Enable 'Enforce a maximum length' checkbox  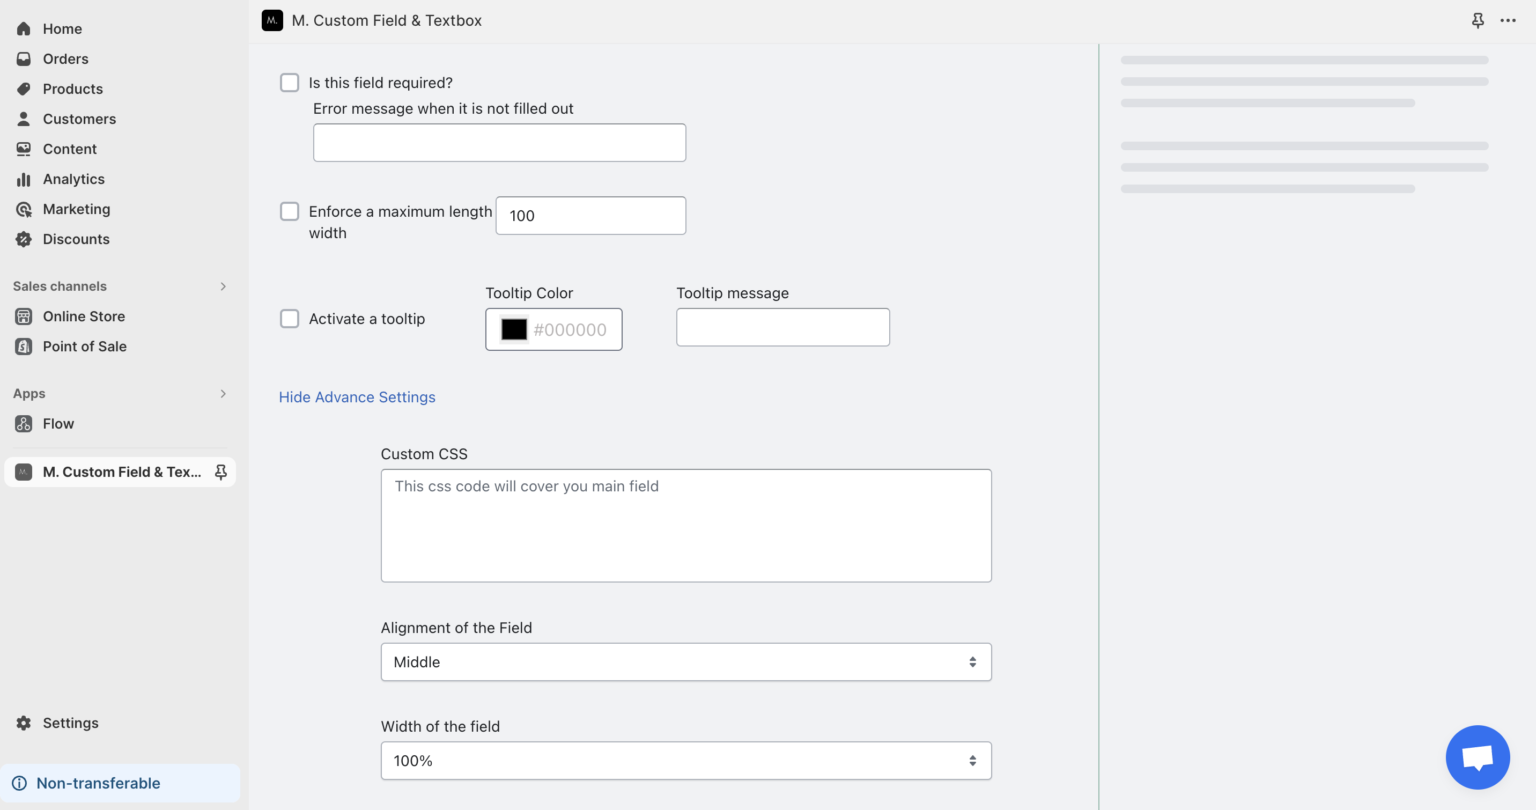(290, 211)
